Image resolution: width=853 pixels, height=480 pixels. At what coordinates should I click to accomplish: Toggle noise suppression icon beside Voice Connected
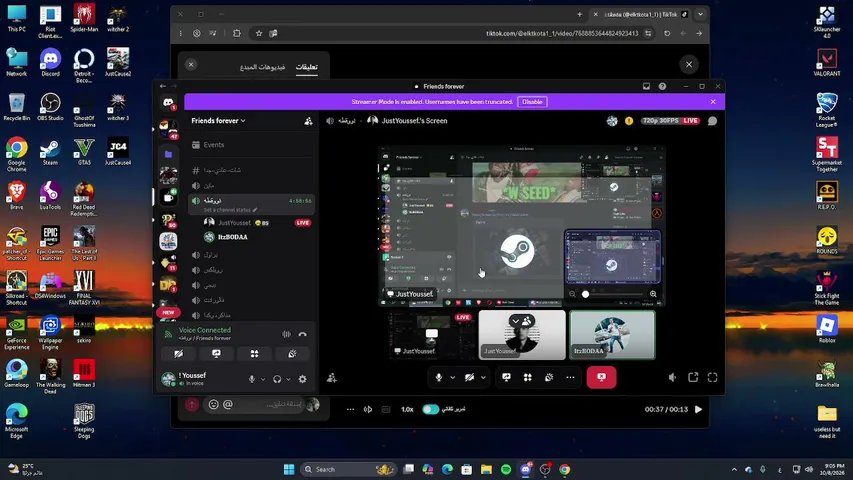286,334
